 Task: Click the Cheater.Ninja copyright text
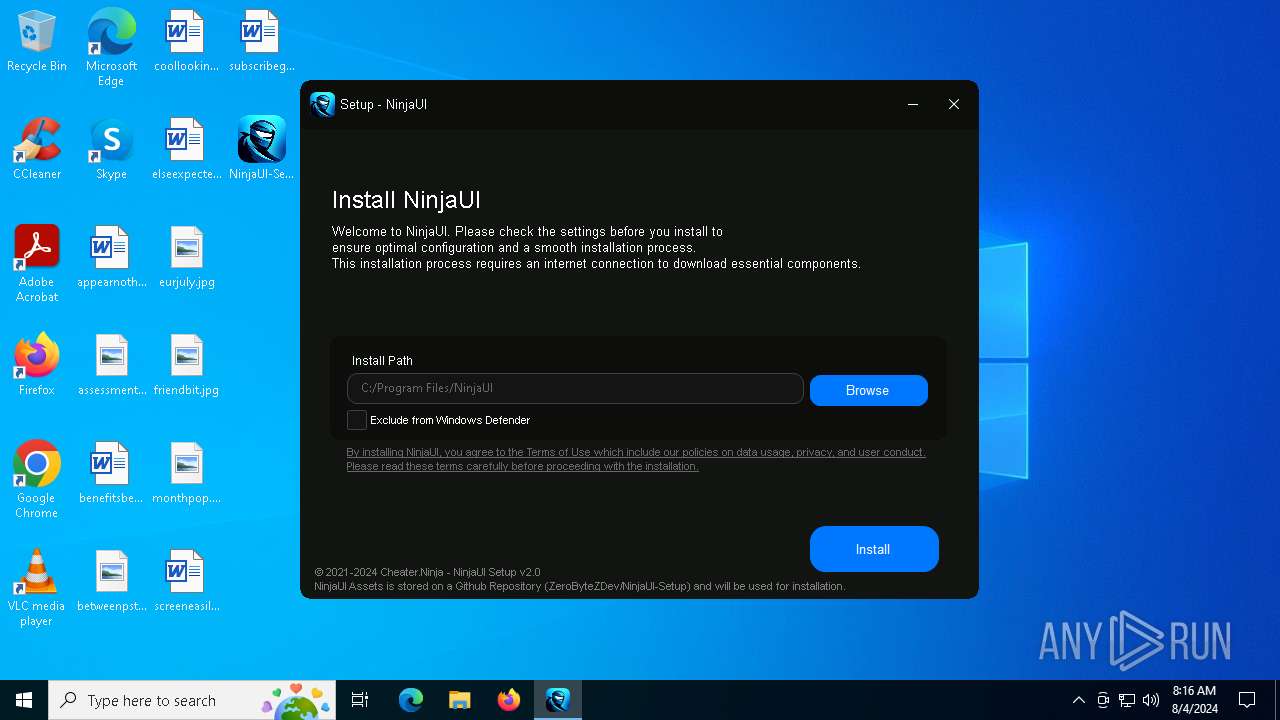coord(427,572)
